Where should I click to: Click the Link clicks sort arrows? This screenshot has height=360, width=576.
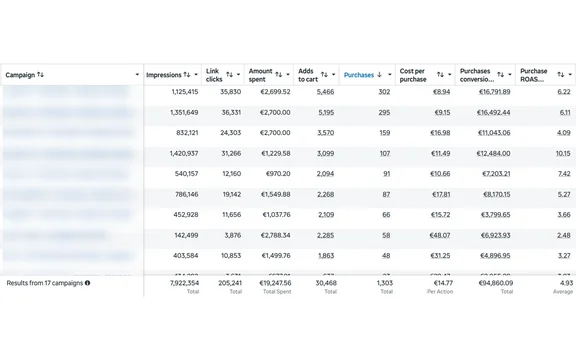pyautogui.click(x=230, y=75)
